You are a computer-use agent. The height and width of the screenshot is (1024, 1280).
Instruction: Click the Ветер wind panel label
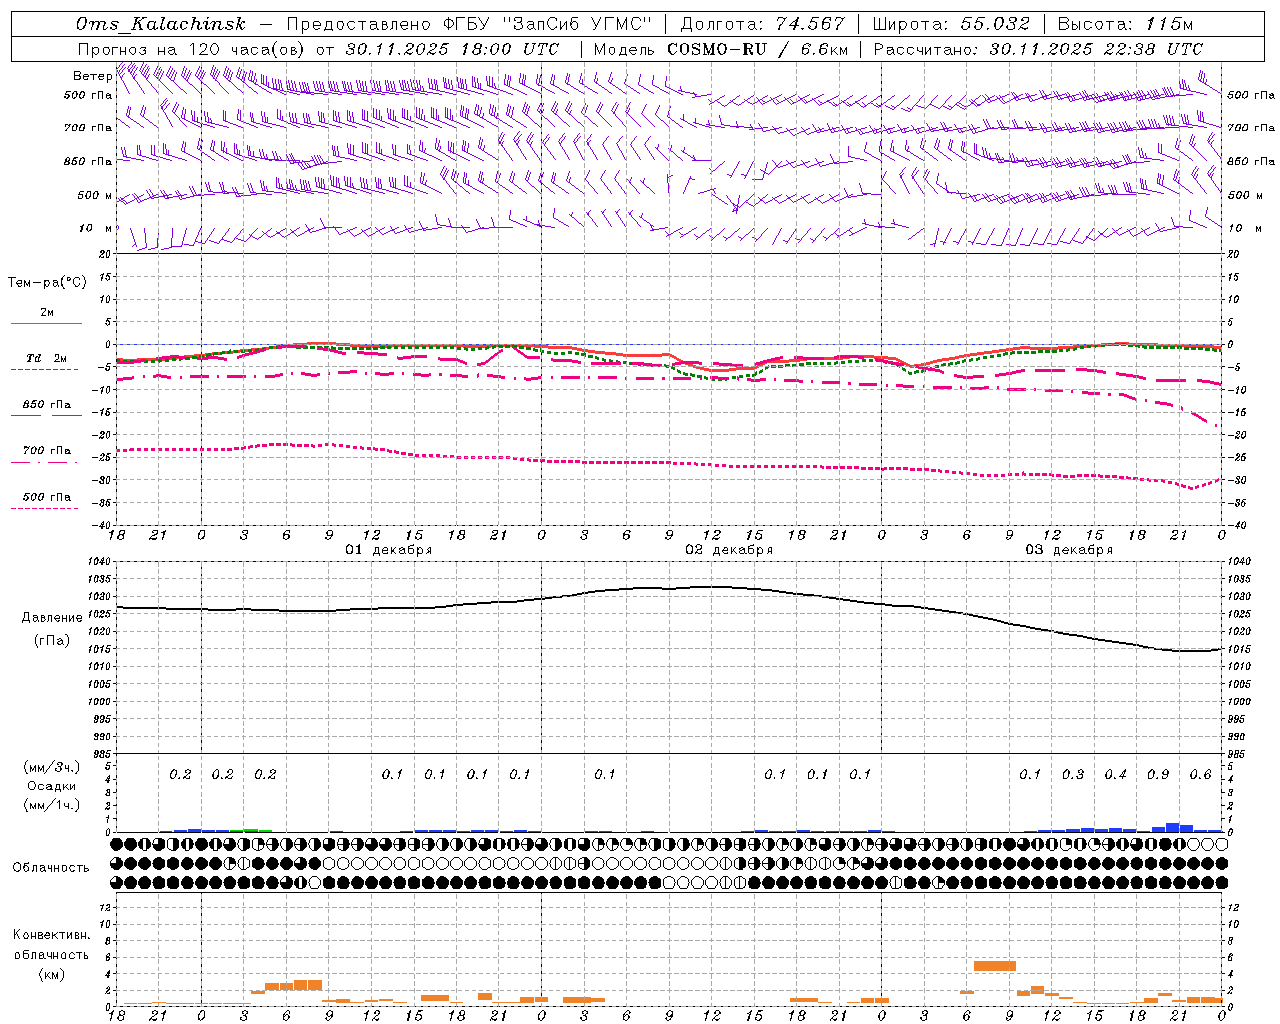tap(92, 76)
